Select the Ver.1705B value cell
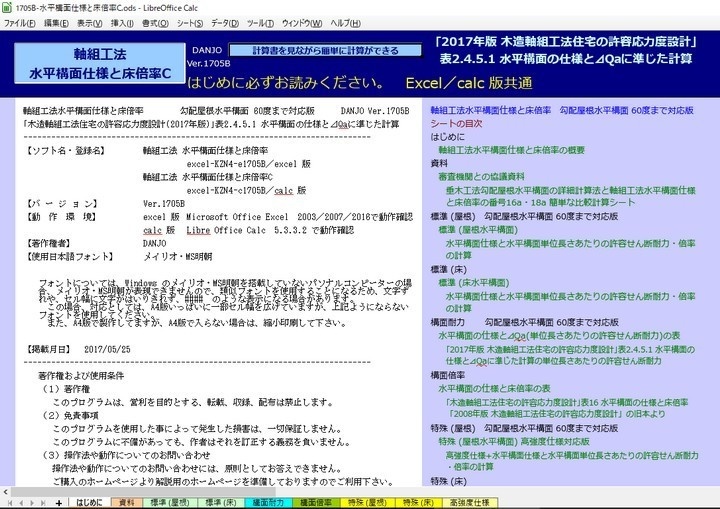720x509 pixels. point(164,204)
